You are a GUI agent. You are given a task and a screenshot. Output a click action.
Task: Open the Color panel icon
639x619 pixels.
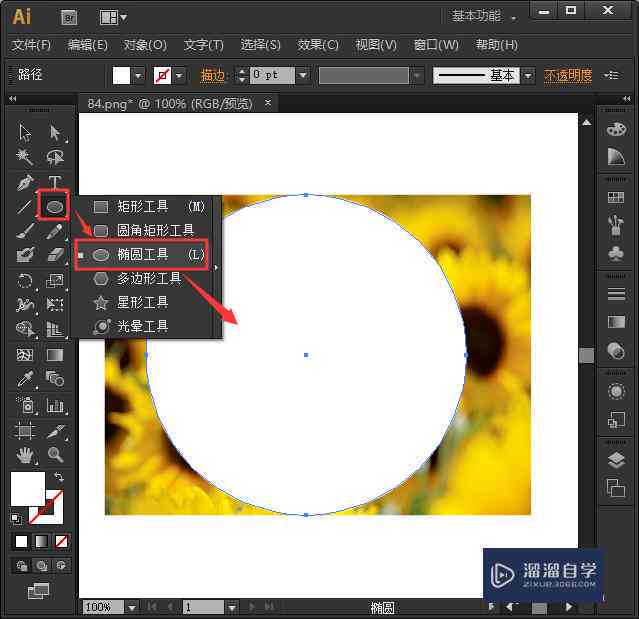pos(616,130)
